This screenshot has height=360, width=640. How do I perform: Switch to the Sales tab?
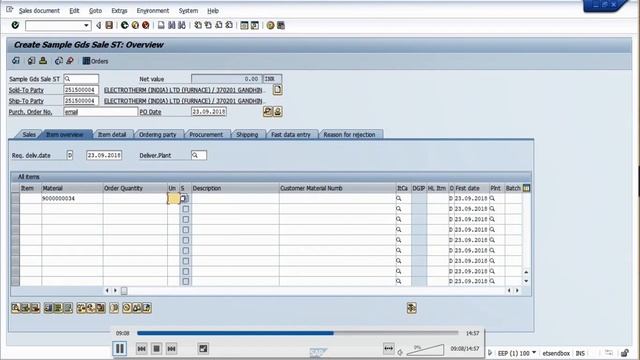pyautogui.click(x=29, y=134)
